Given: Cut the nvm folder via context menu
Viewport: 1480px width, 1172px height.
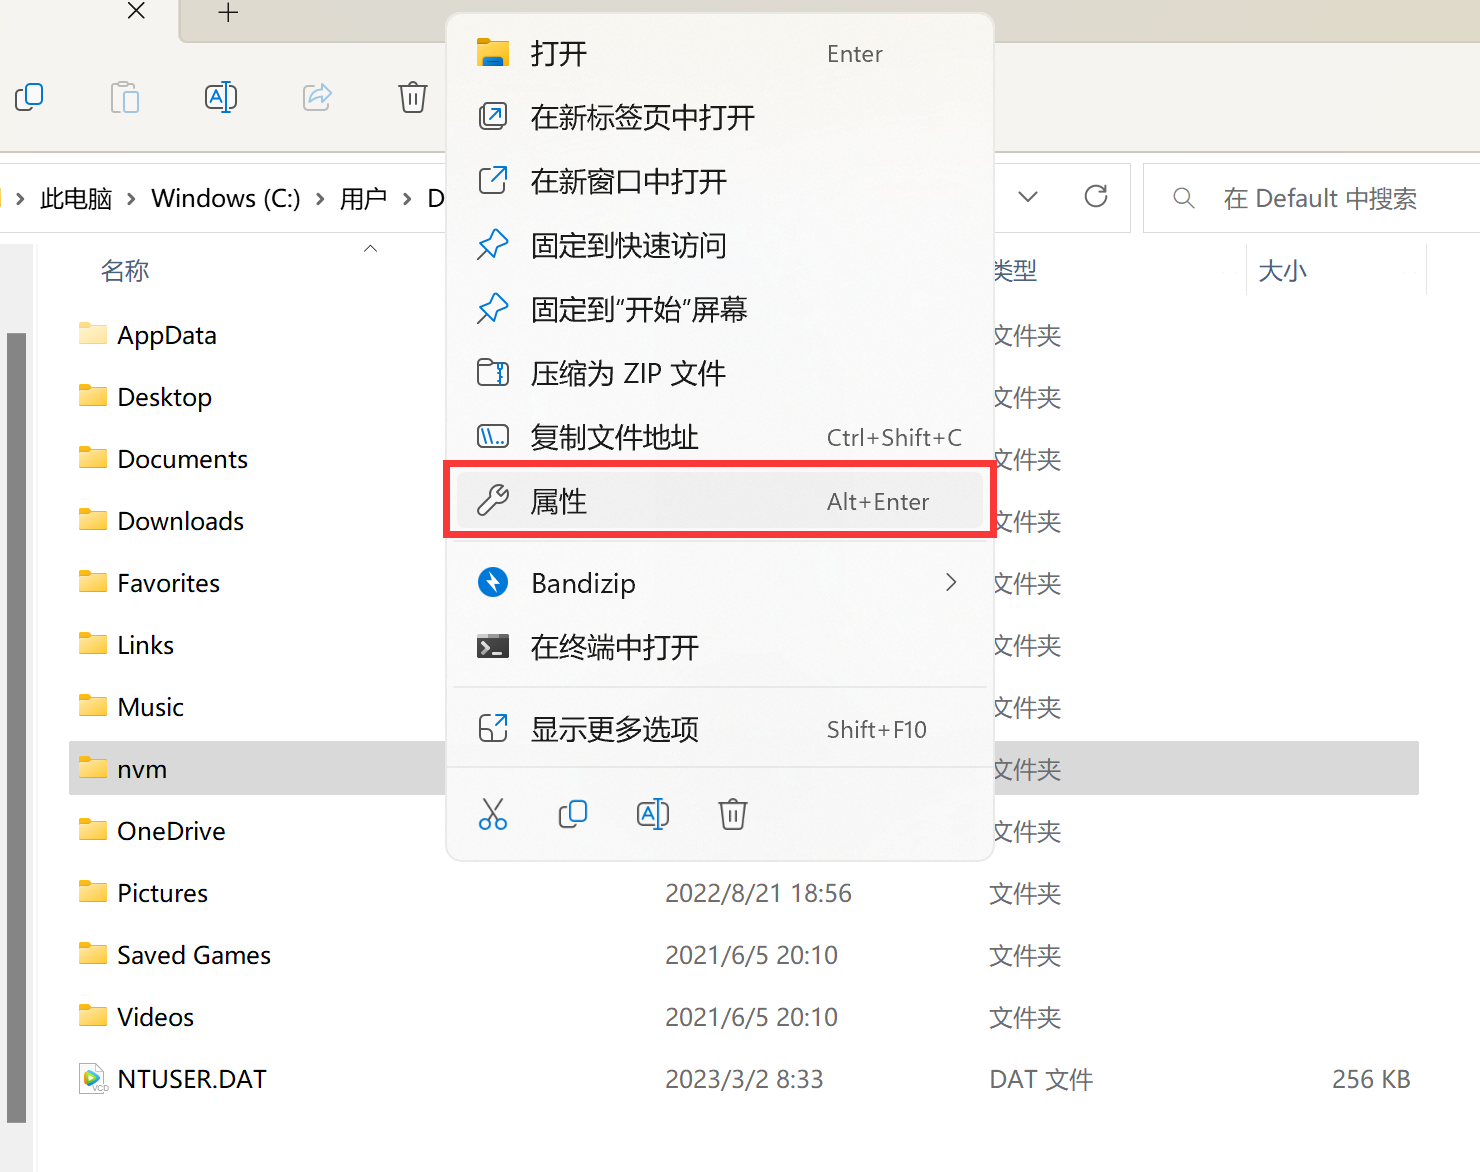Looking at the screenshot, I should coord(493,814).
